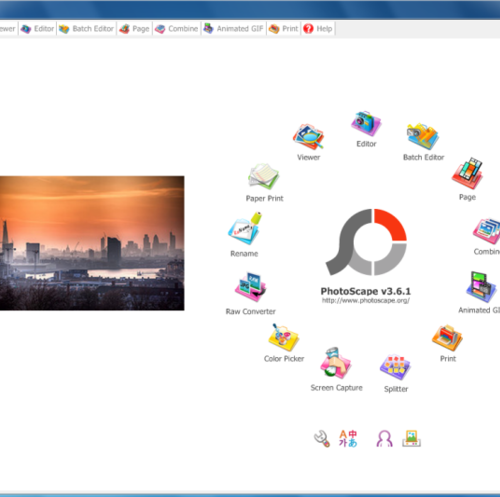
Task: Launch the Splitter tool icon
Action: pos(395,367)
